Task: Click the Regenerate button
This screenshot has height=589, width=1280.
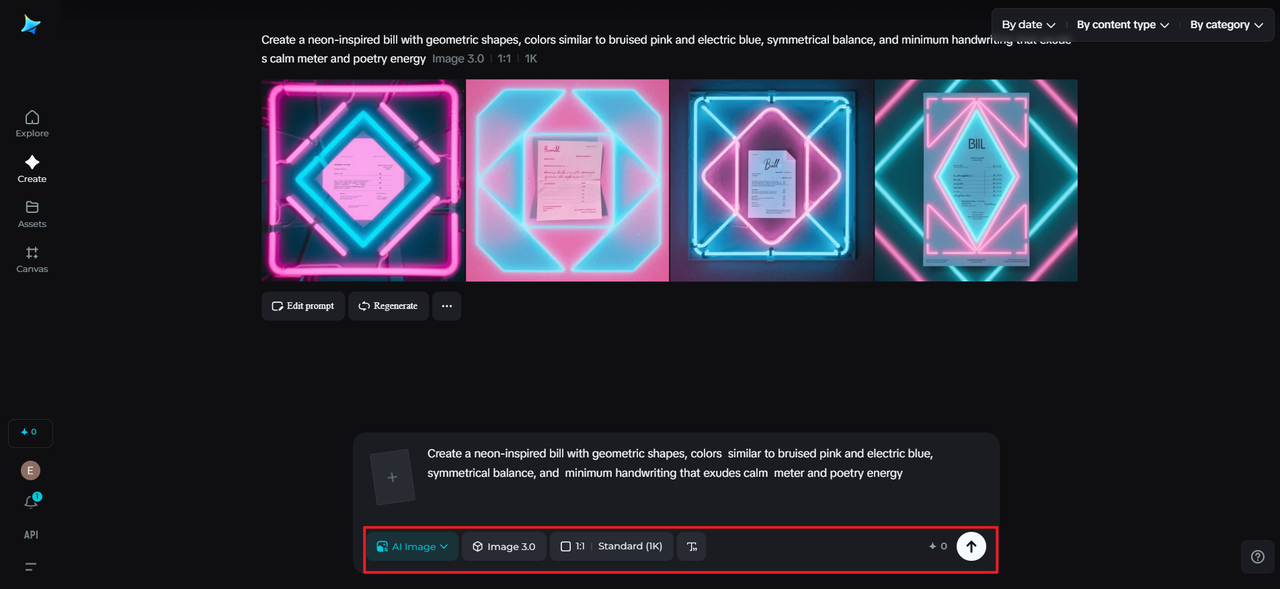Action: click(388, 306)
